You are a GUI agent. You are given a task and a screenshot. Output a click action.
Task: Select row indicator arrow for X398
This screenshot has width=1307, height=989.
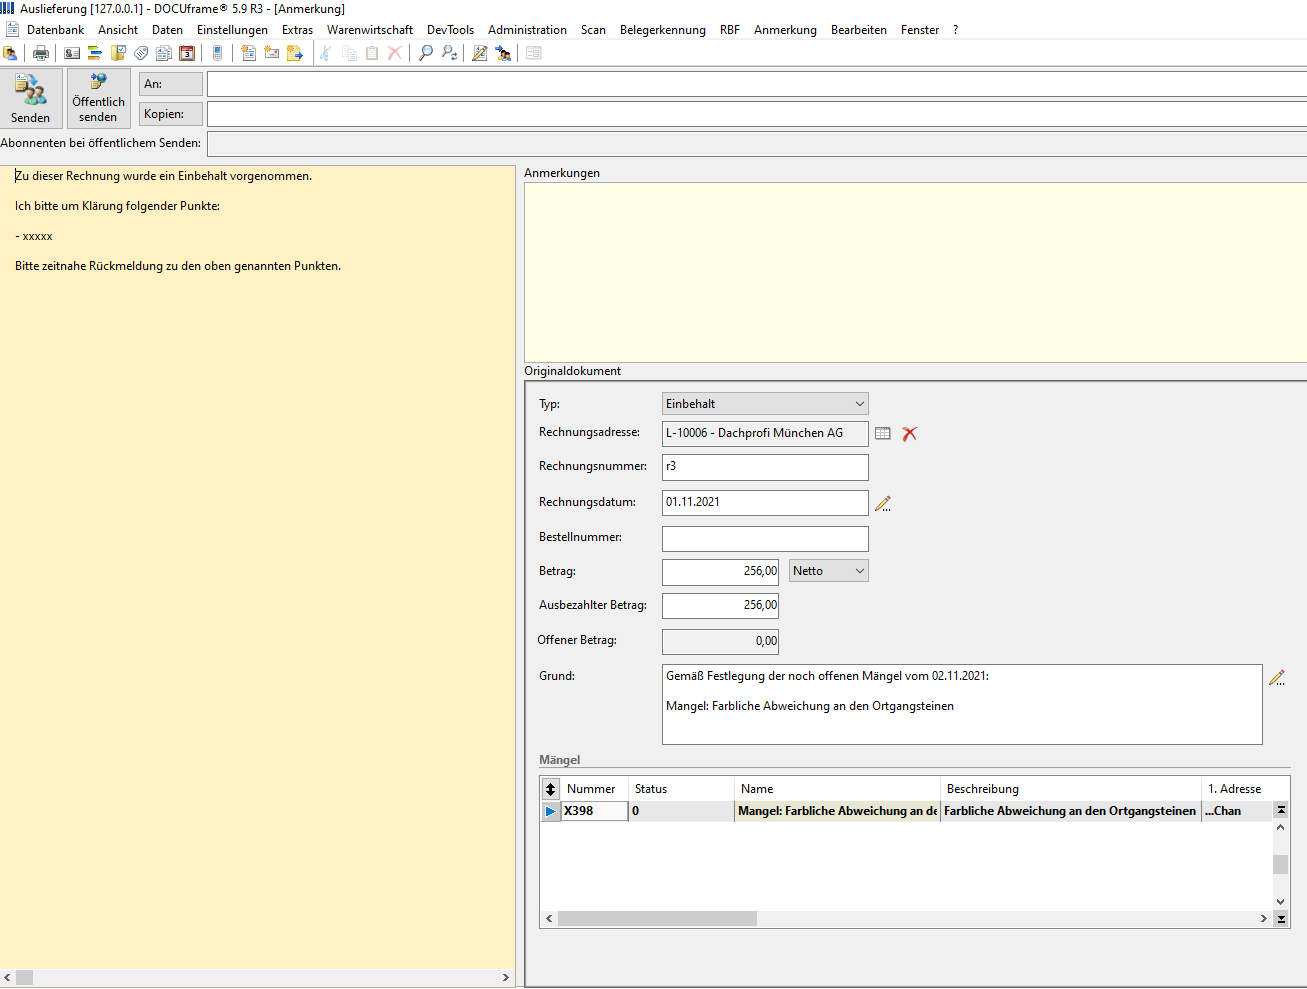551,811
